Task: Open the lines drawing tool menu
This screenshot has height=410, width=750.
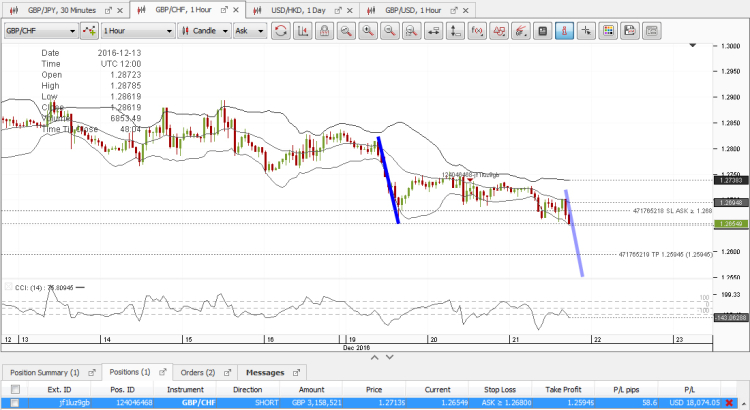Action: (520, 31)
